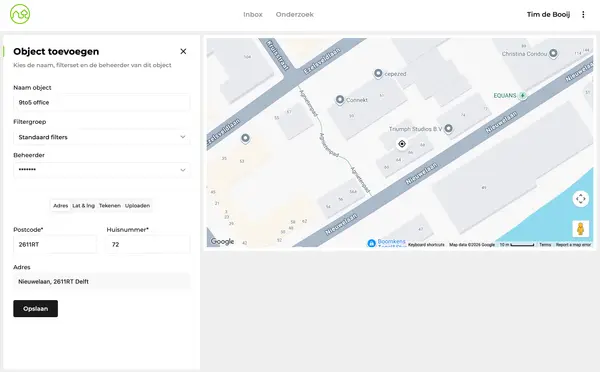Open the Beheerder dropdown
600x372 pixels.
coord(101,170)
